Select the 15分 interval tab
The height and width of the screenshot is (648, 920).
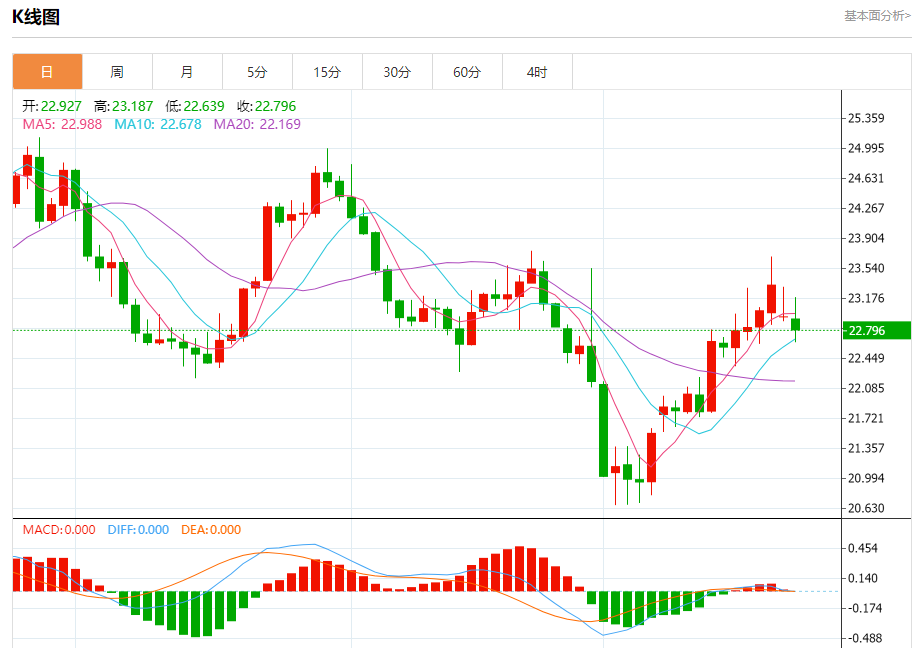327,72
